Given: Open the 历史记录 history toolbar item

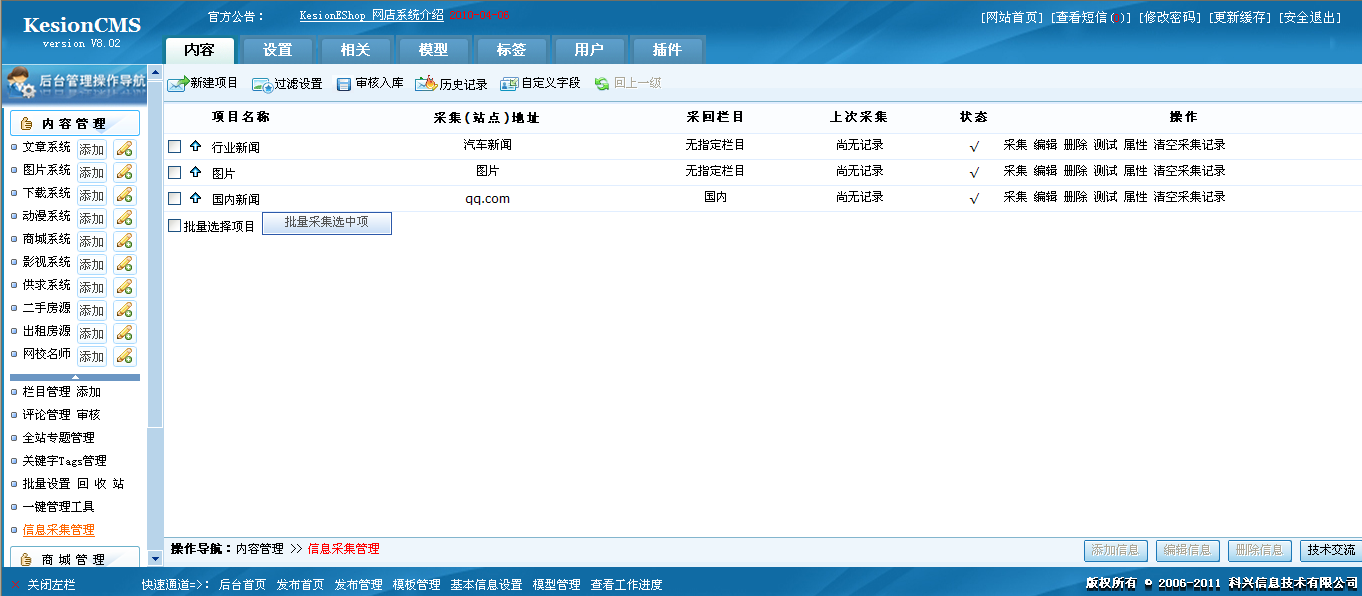Looking at the screenshot, I should pyautogui.click(x=426, y=84).
